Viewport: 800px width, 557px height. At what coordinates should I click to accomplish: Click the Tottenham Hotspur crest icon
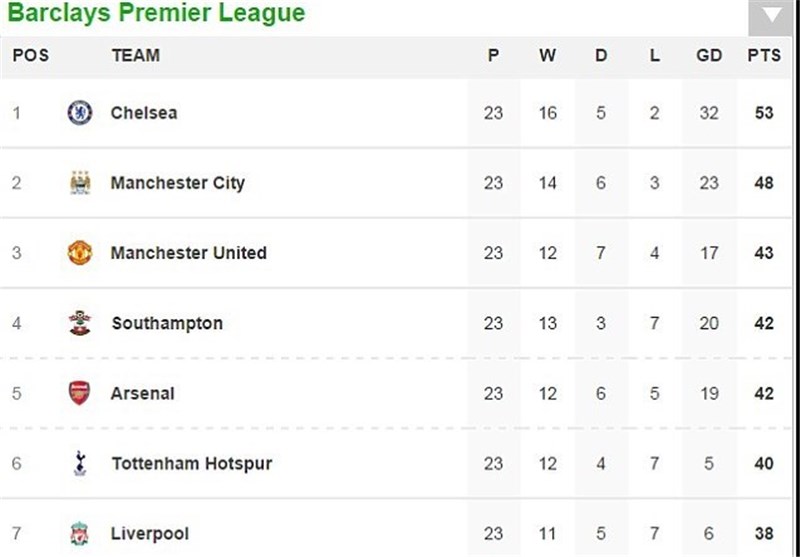(x=80, y=463)
